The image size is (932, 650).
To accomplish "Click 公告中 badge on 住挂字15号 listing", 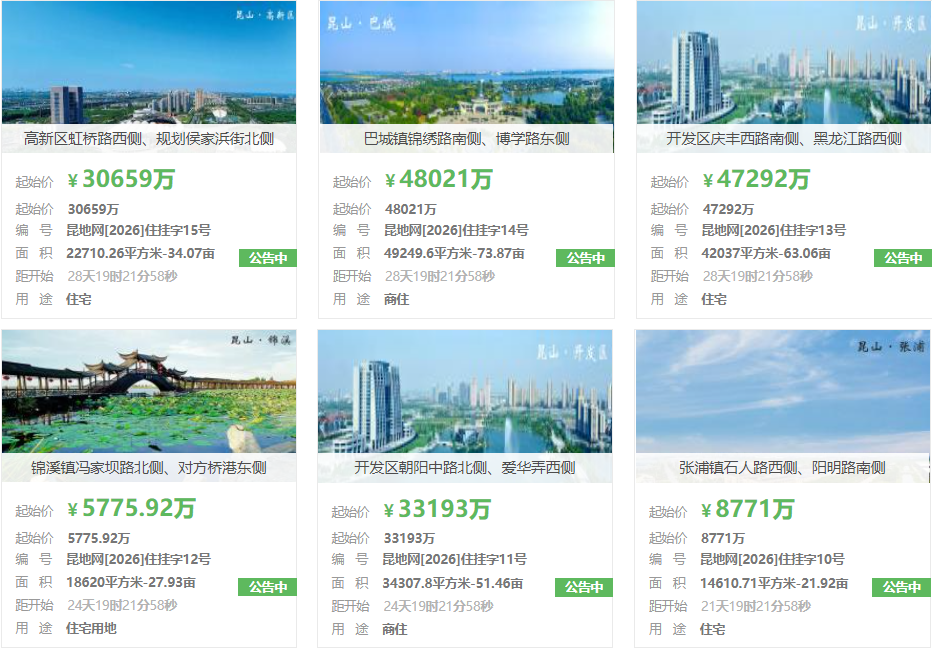I will coord(268,258).
